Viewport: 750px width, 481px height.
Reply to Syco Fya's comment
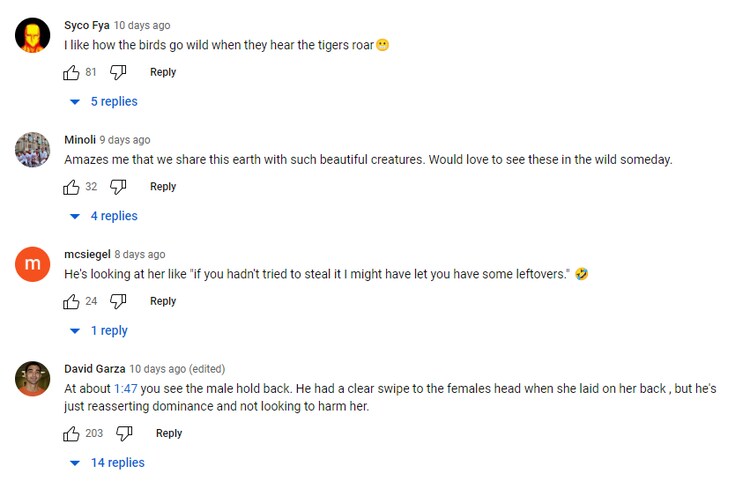[x=163, y=72]
